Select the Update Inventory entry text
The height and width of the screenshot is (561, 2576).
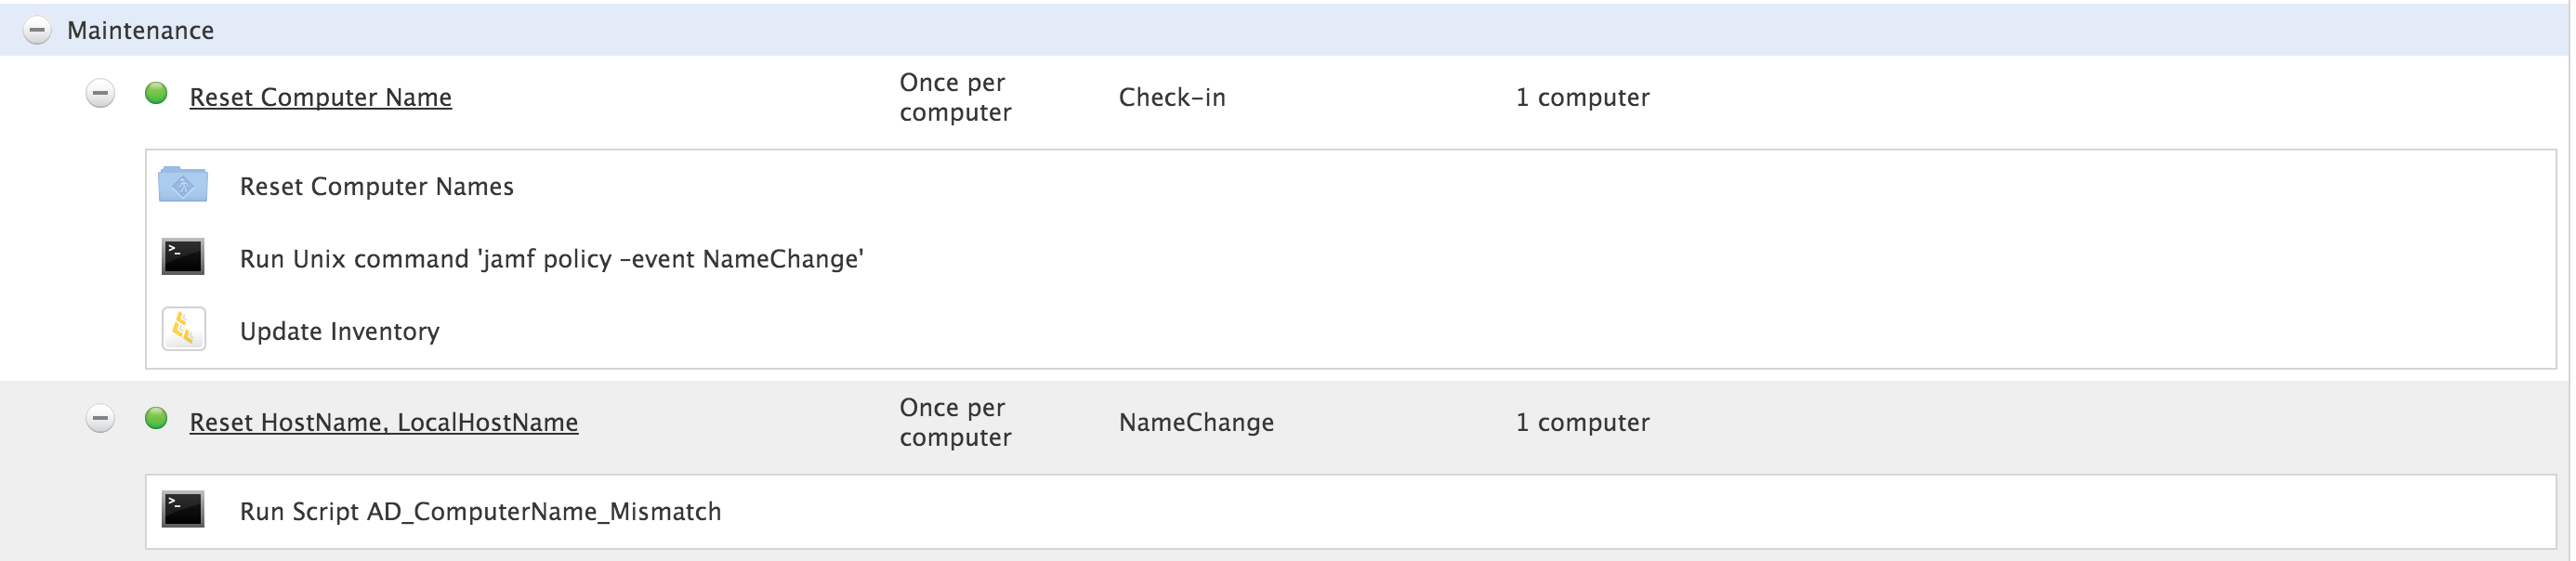tap(340, 331)
